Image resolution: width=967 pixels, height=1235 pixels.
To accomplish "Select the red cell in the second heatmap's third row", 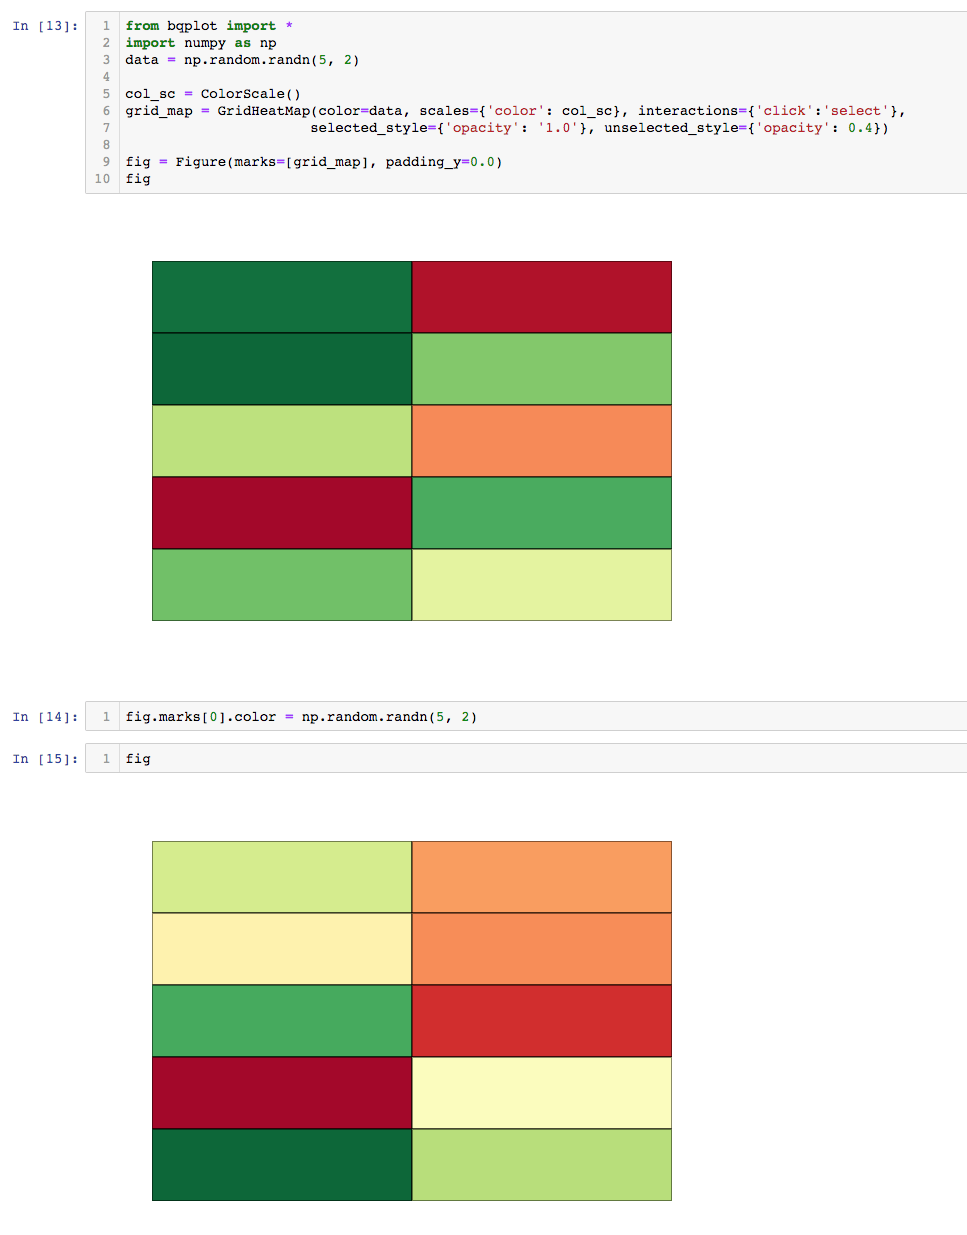I will click(x=541, y=1020).
